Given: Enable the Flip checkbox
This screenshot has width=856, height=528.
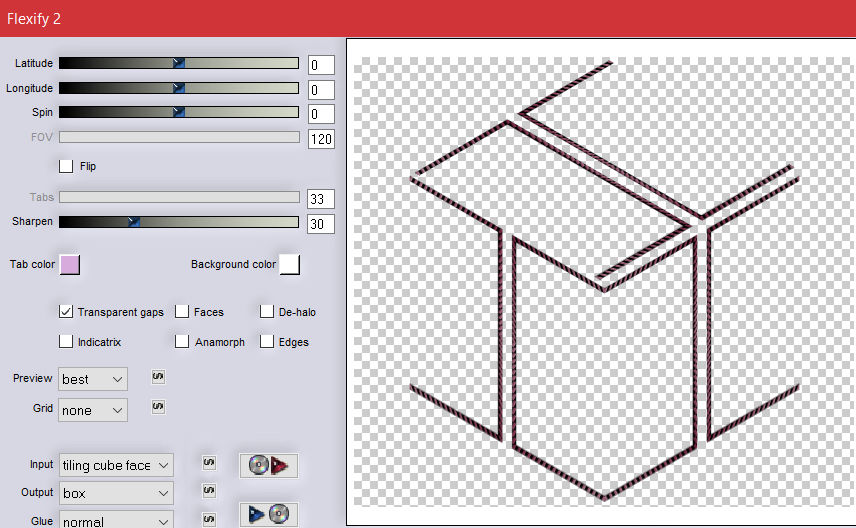Looking at the screenshot, I should point(66,166).
